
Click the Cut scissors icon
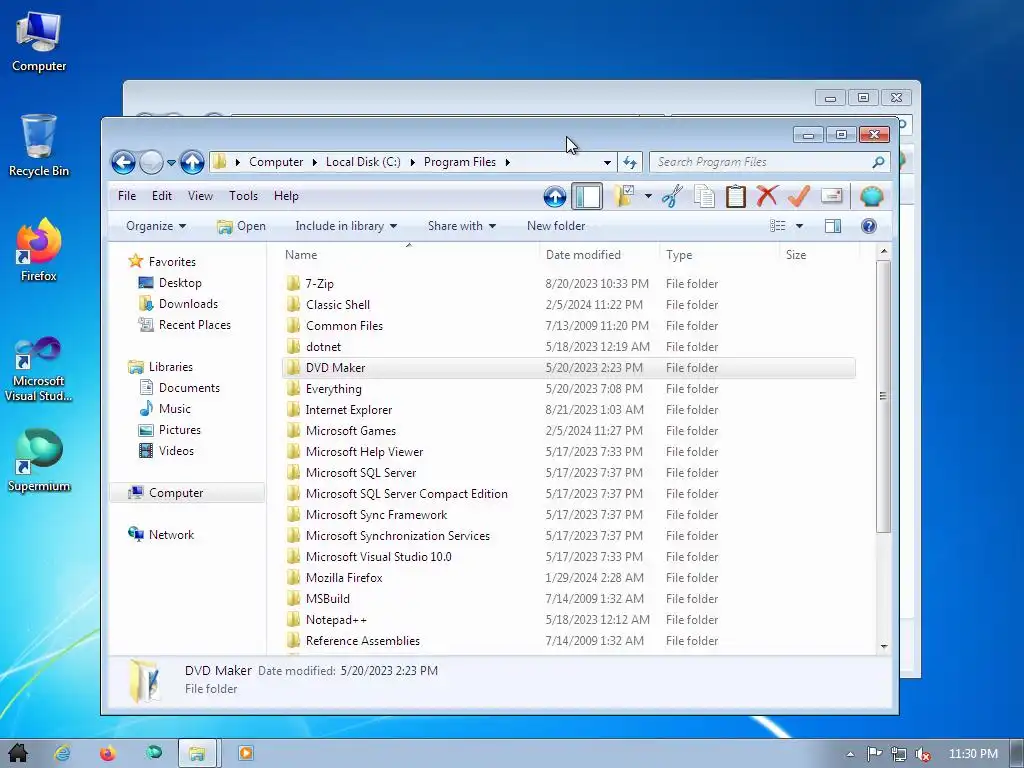point(672,196)
